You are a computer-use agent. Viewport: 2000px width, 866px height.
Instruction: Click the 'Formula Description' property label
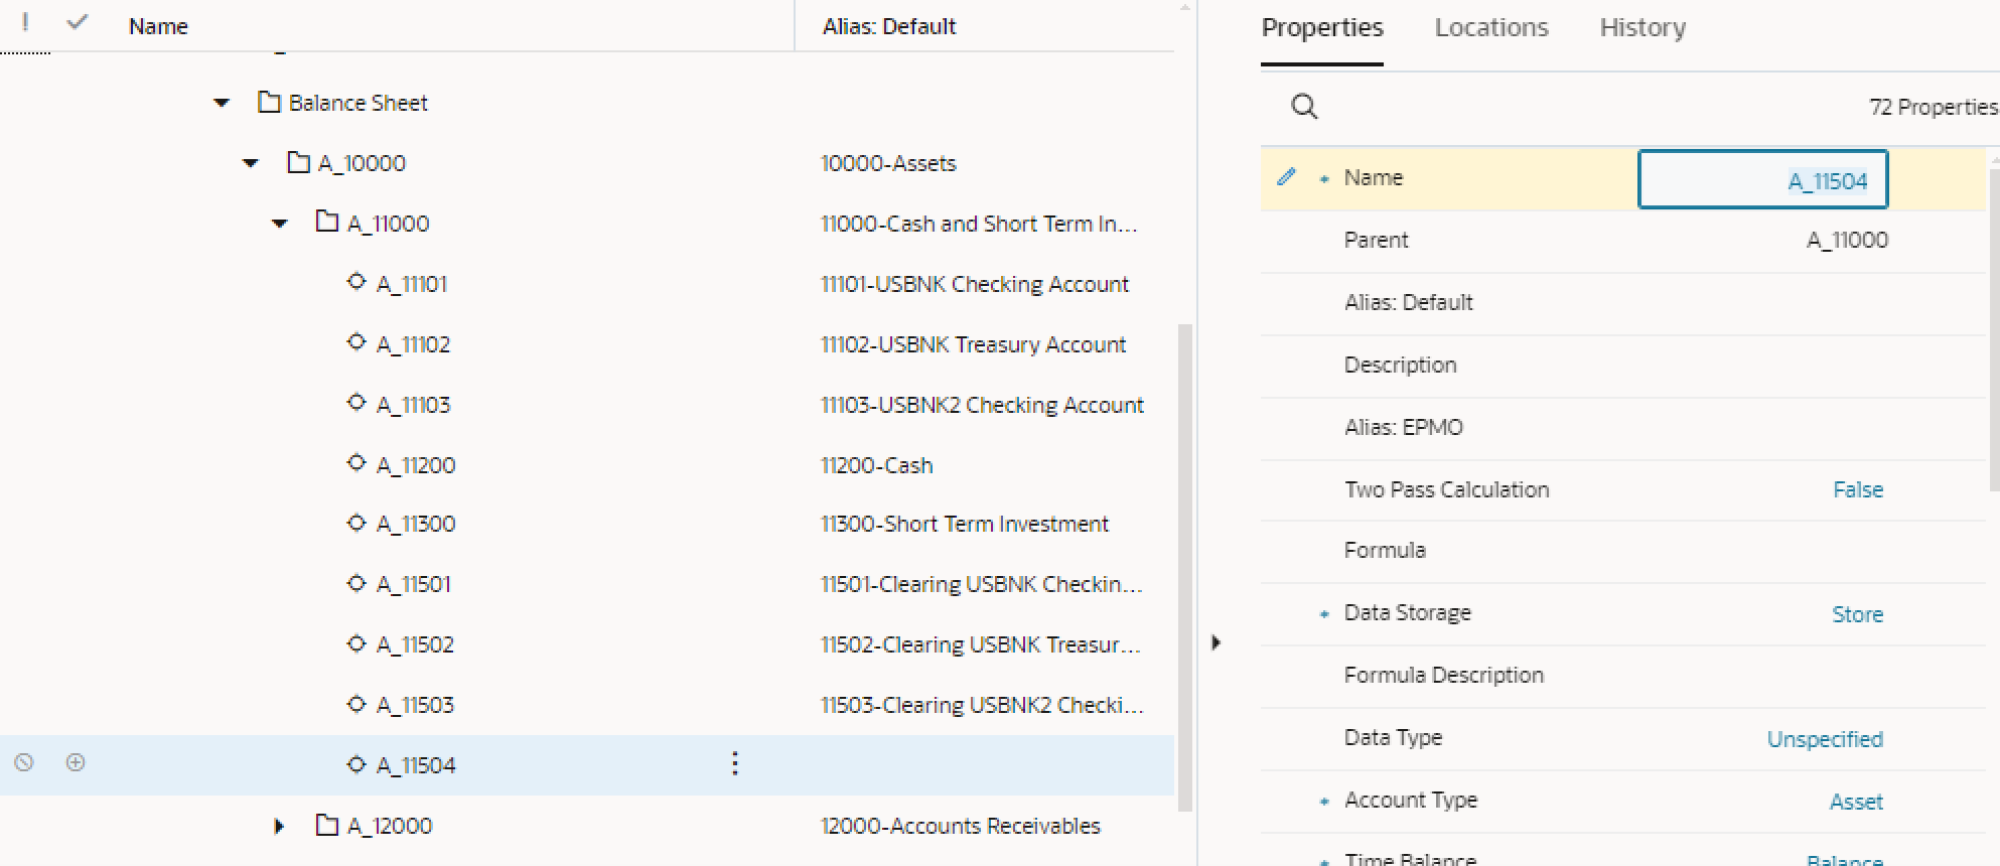coord(1443,675)
